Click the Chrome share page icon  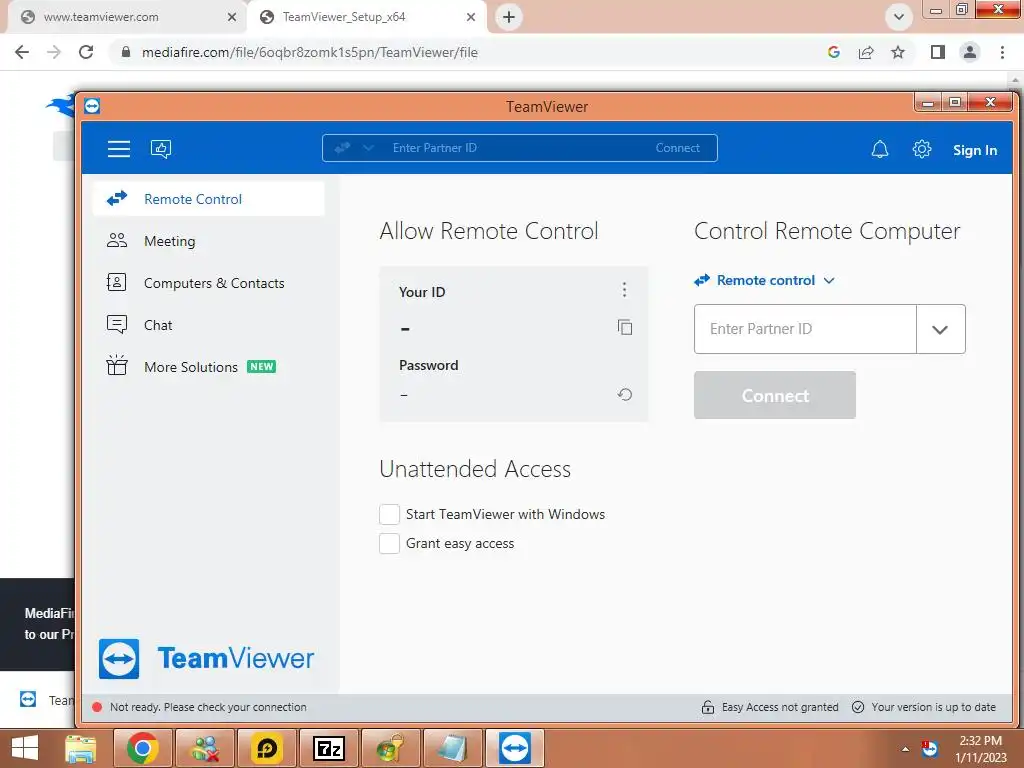point(866,52)
